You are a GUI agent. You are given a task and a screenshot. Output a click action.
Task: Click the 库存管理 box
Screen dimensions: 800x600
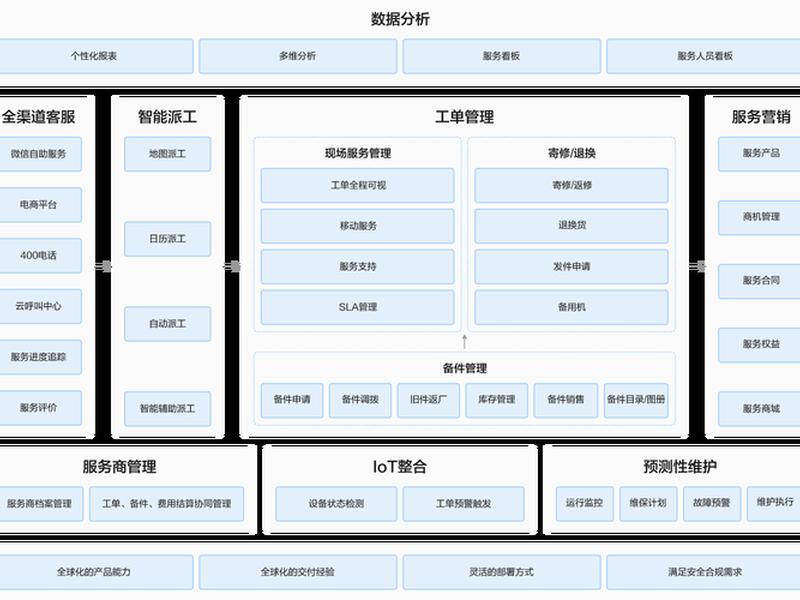(497, 400)
